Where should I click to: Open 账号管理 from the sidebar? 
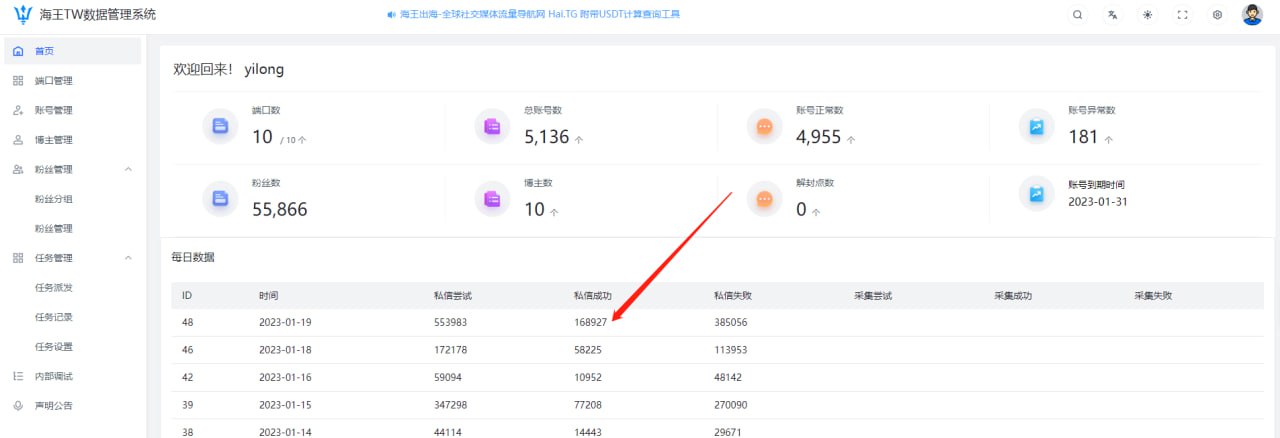click(53, 110)
